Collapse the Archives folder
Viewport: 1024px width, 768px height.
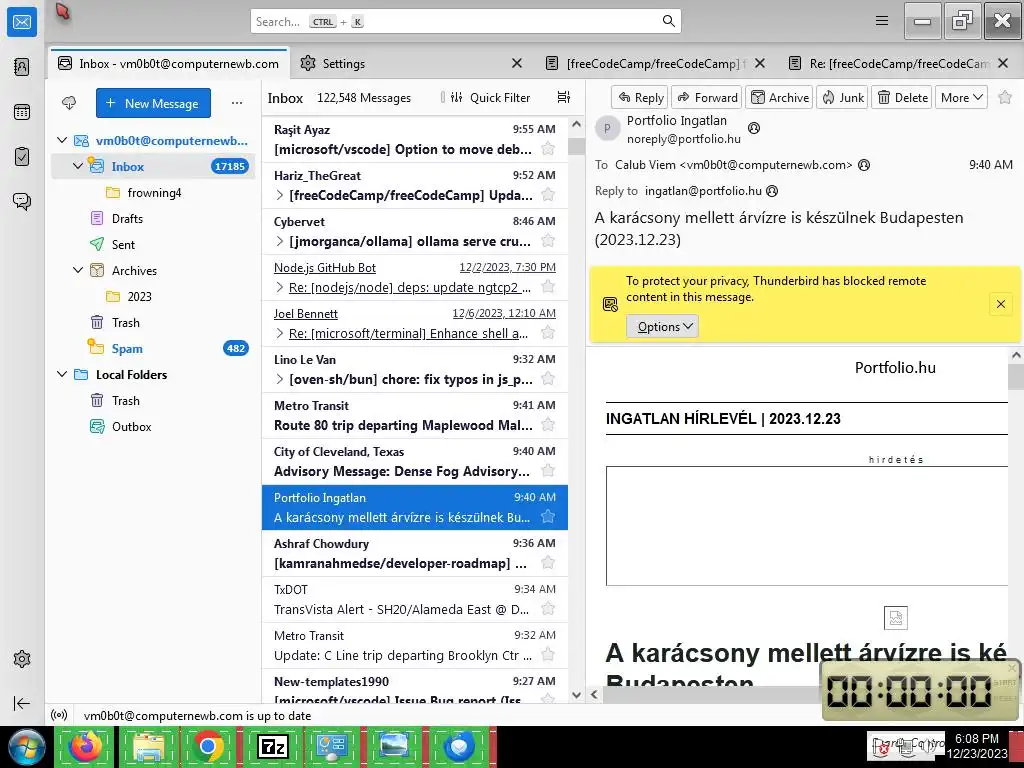[x=78, y=270]
